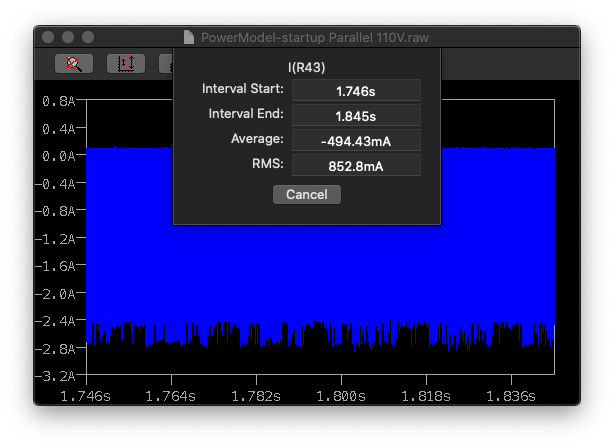614x447 pixels.
Task: Click the zoom-to-fit magnifier toolbar icon
Action: click(74, 63)
